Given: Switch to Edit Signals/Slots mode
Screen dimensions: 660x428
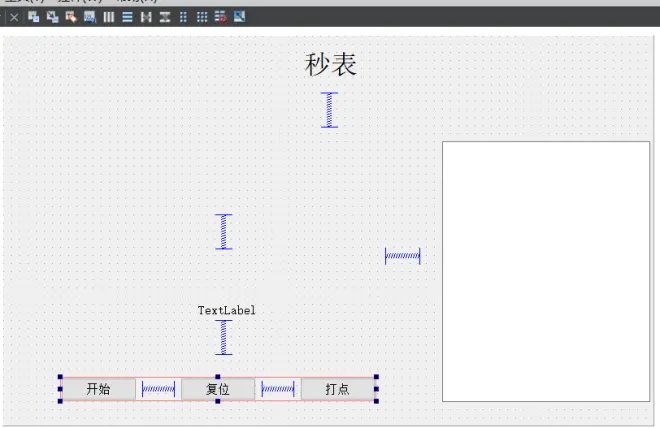Looking at the screenshot, I should point(52,17).
